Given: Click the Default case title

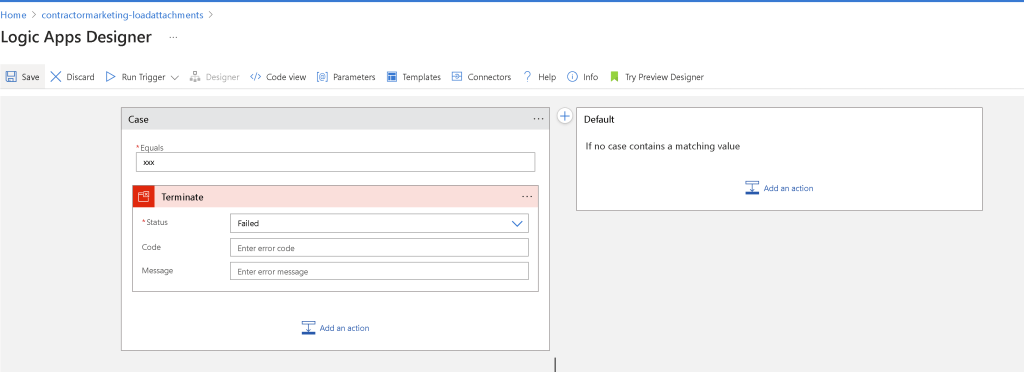Looking at the screenshot, I should coord(598,120).
